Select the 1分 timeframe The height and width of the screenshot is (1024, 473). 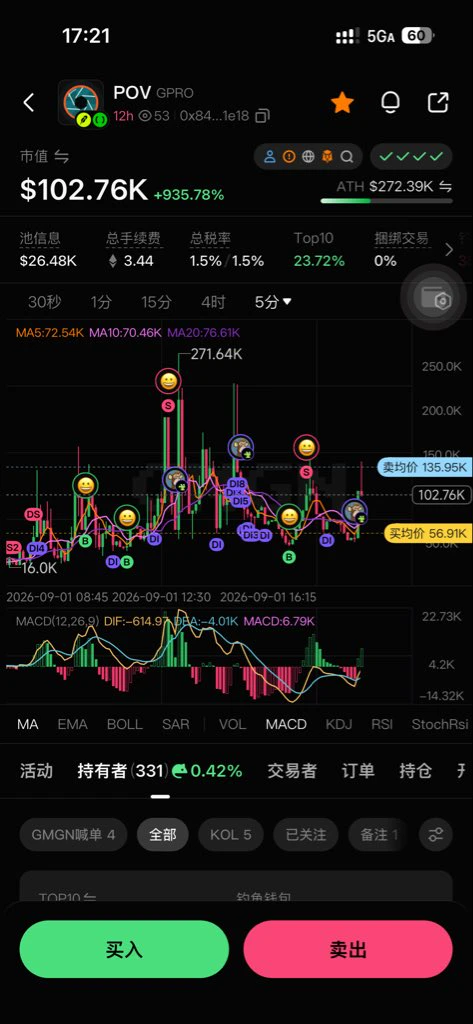[x=101, y=302]
